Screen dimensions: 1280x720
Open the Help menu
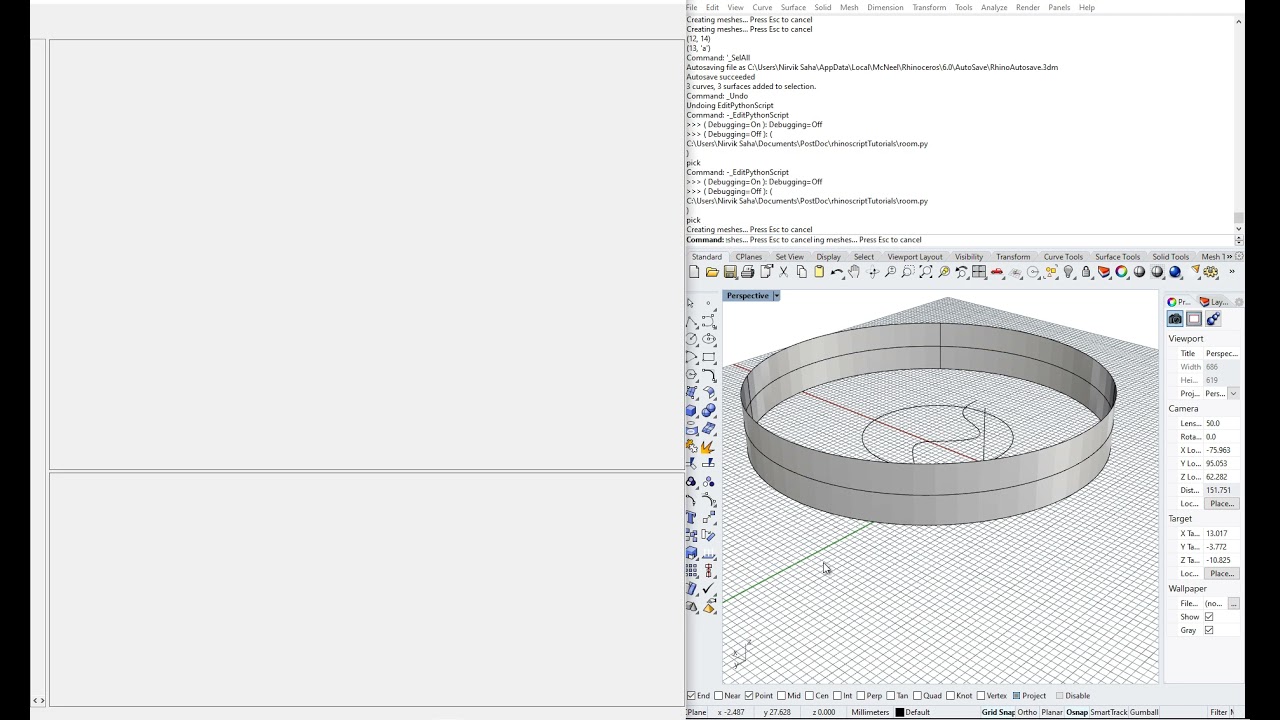point(1086,7)
